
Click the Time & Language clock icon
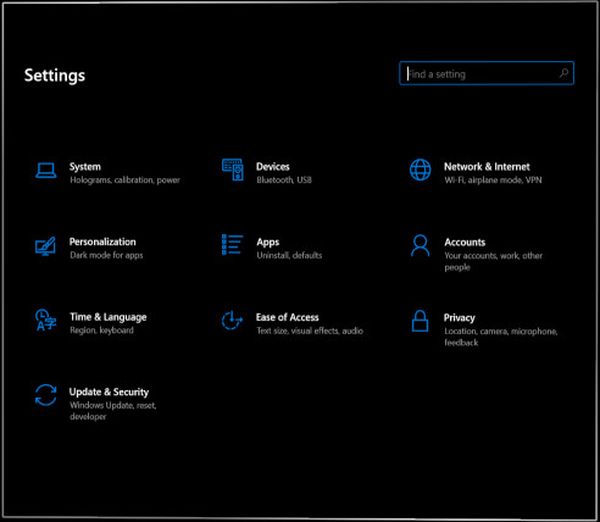pyautogui.click(x=46, y=320)
